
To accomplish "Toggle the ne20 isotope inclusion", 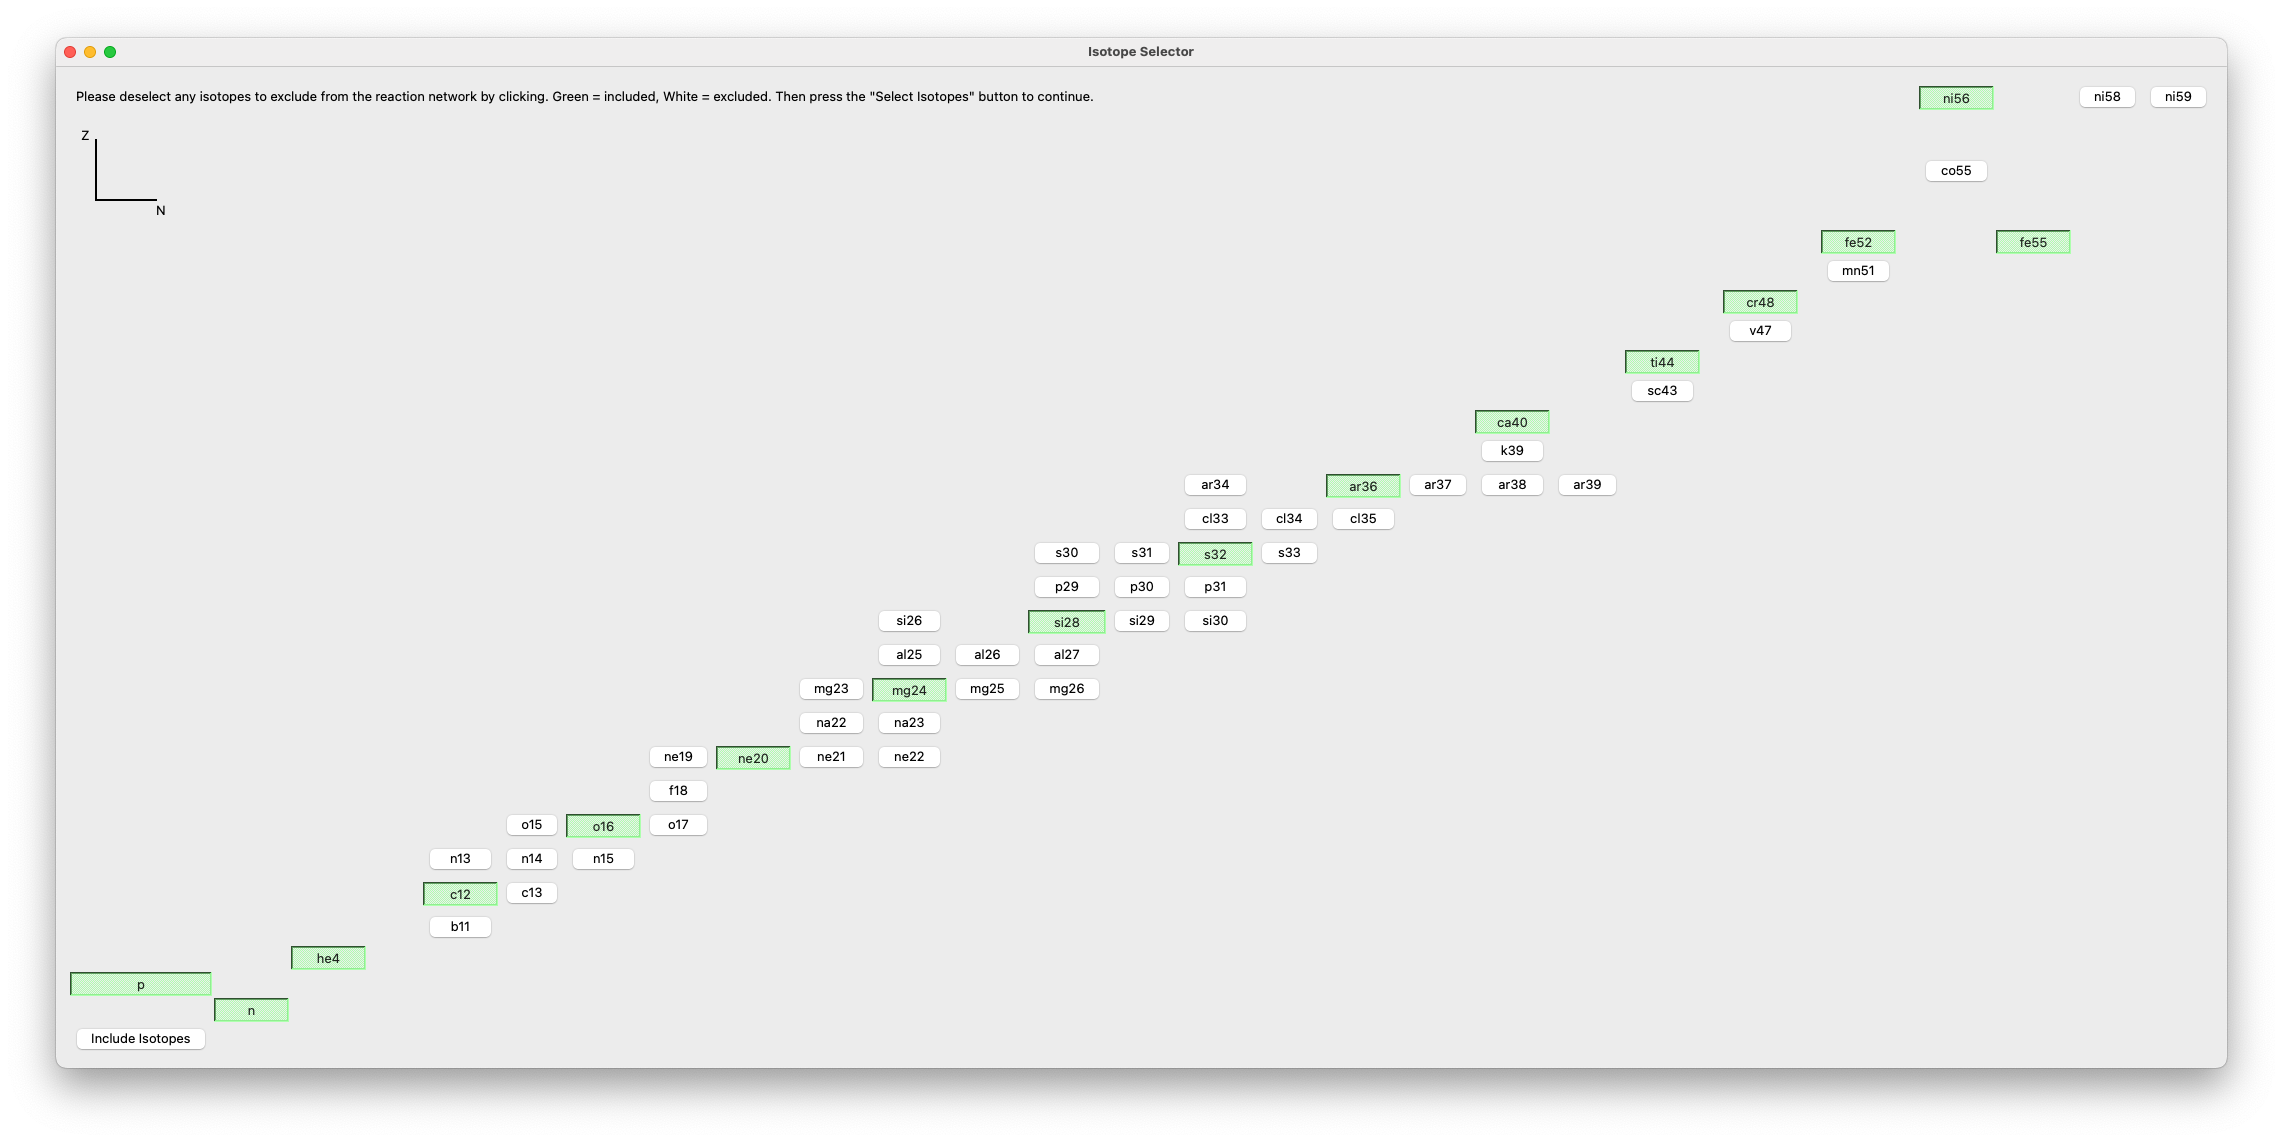I will [x=753, y=756].
